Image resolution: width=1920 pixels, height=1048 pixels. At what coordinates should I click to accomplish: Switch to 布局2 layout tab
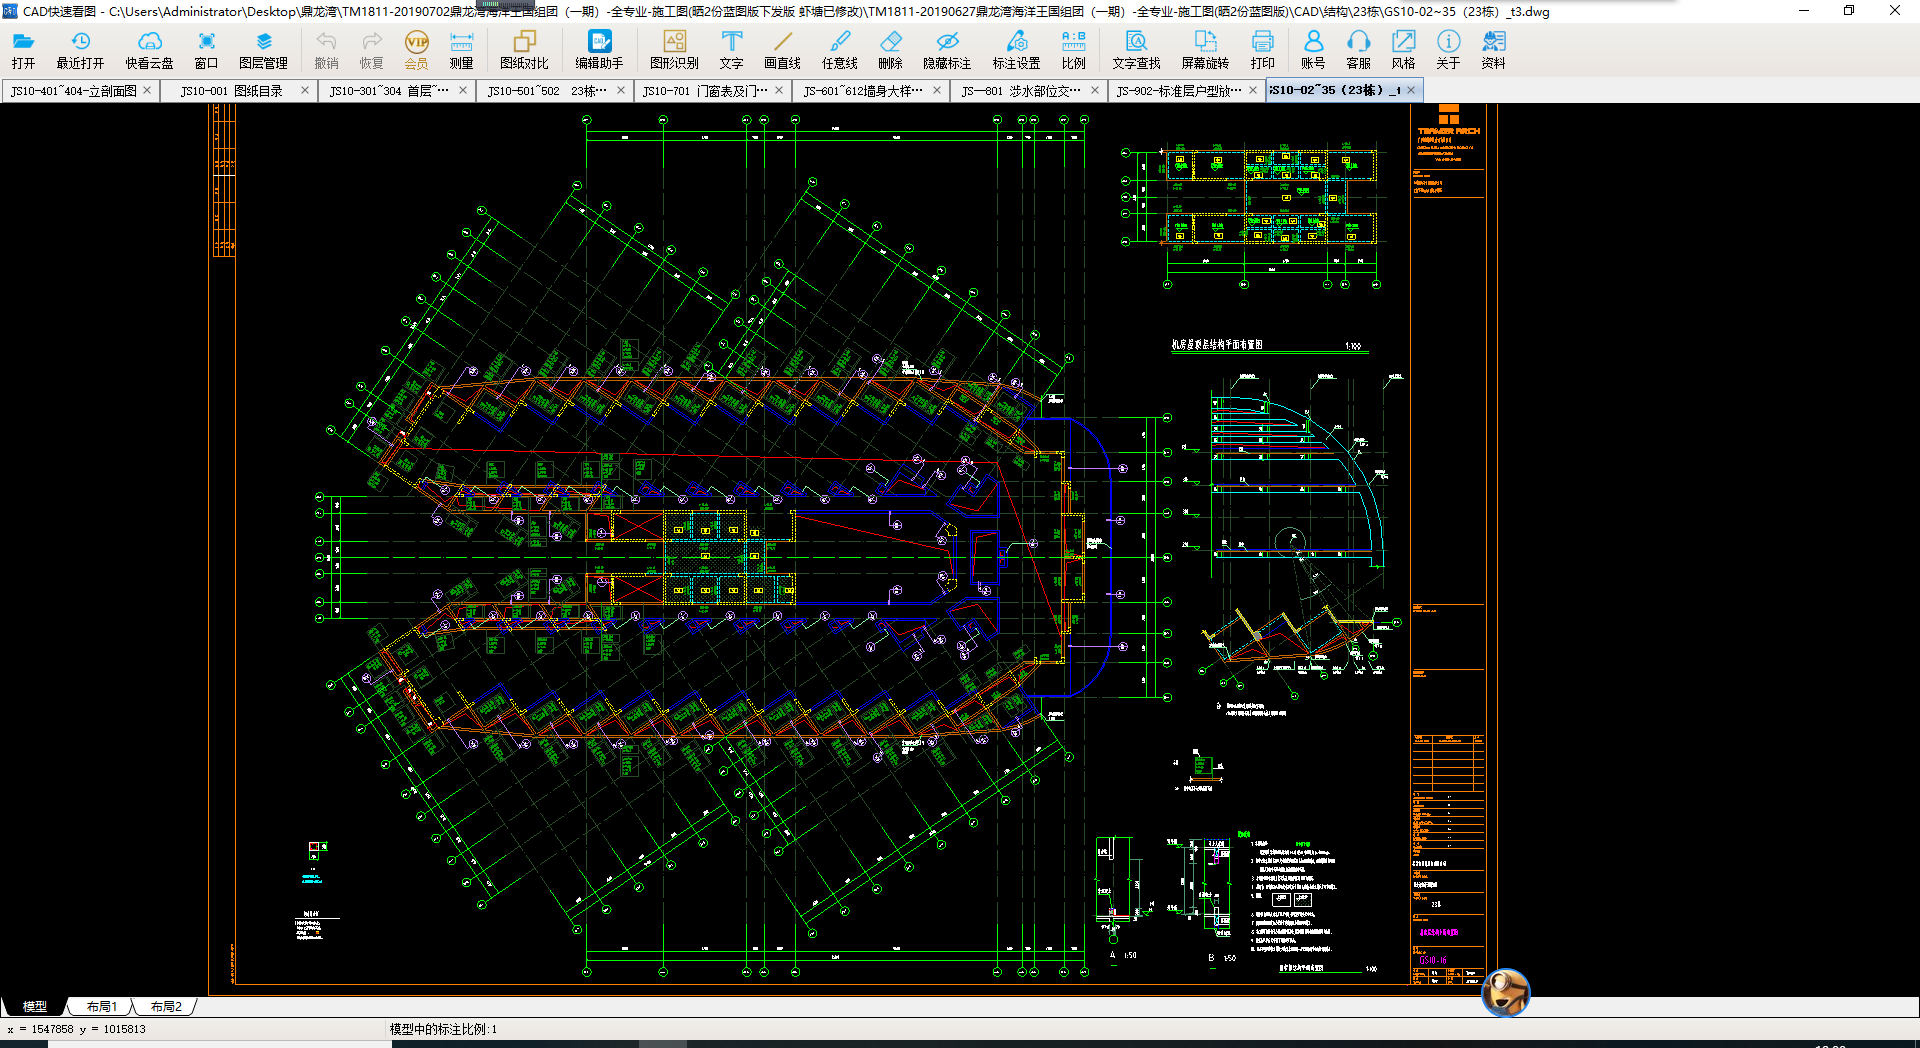click(166, 1006)
